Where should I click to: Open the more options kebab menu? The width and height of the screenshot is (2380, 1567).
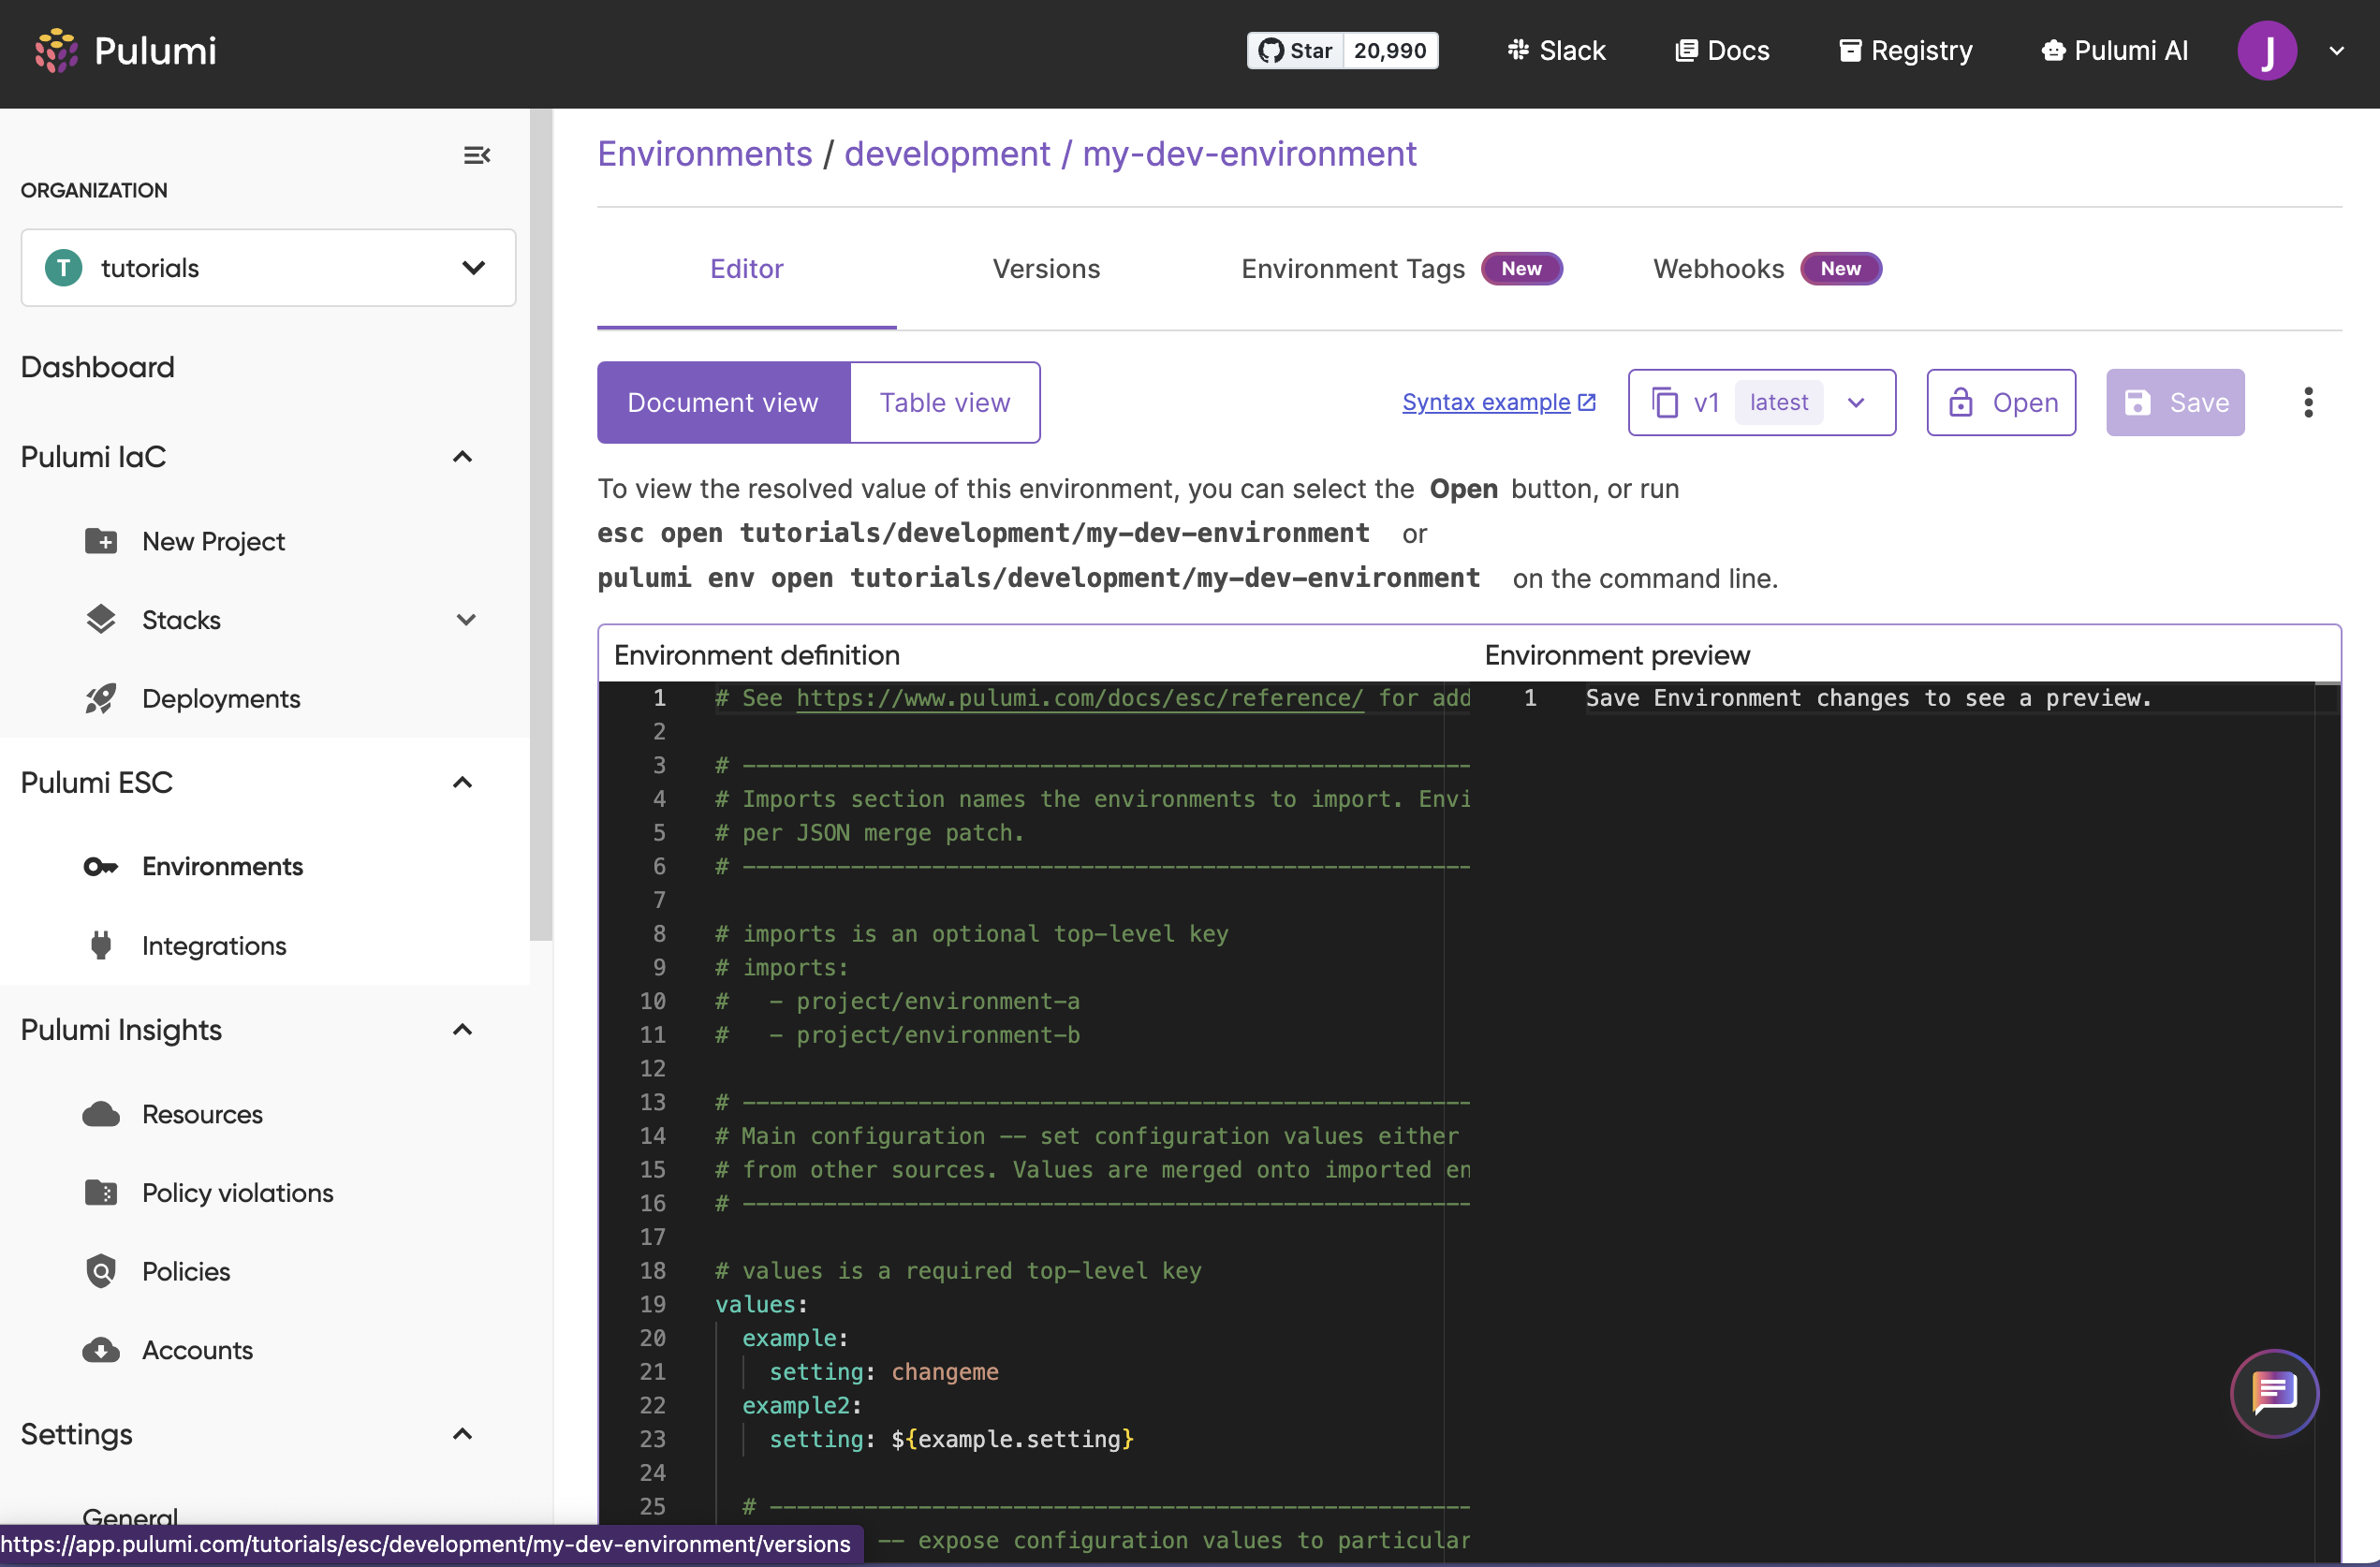[x=2308, y=402]
